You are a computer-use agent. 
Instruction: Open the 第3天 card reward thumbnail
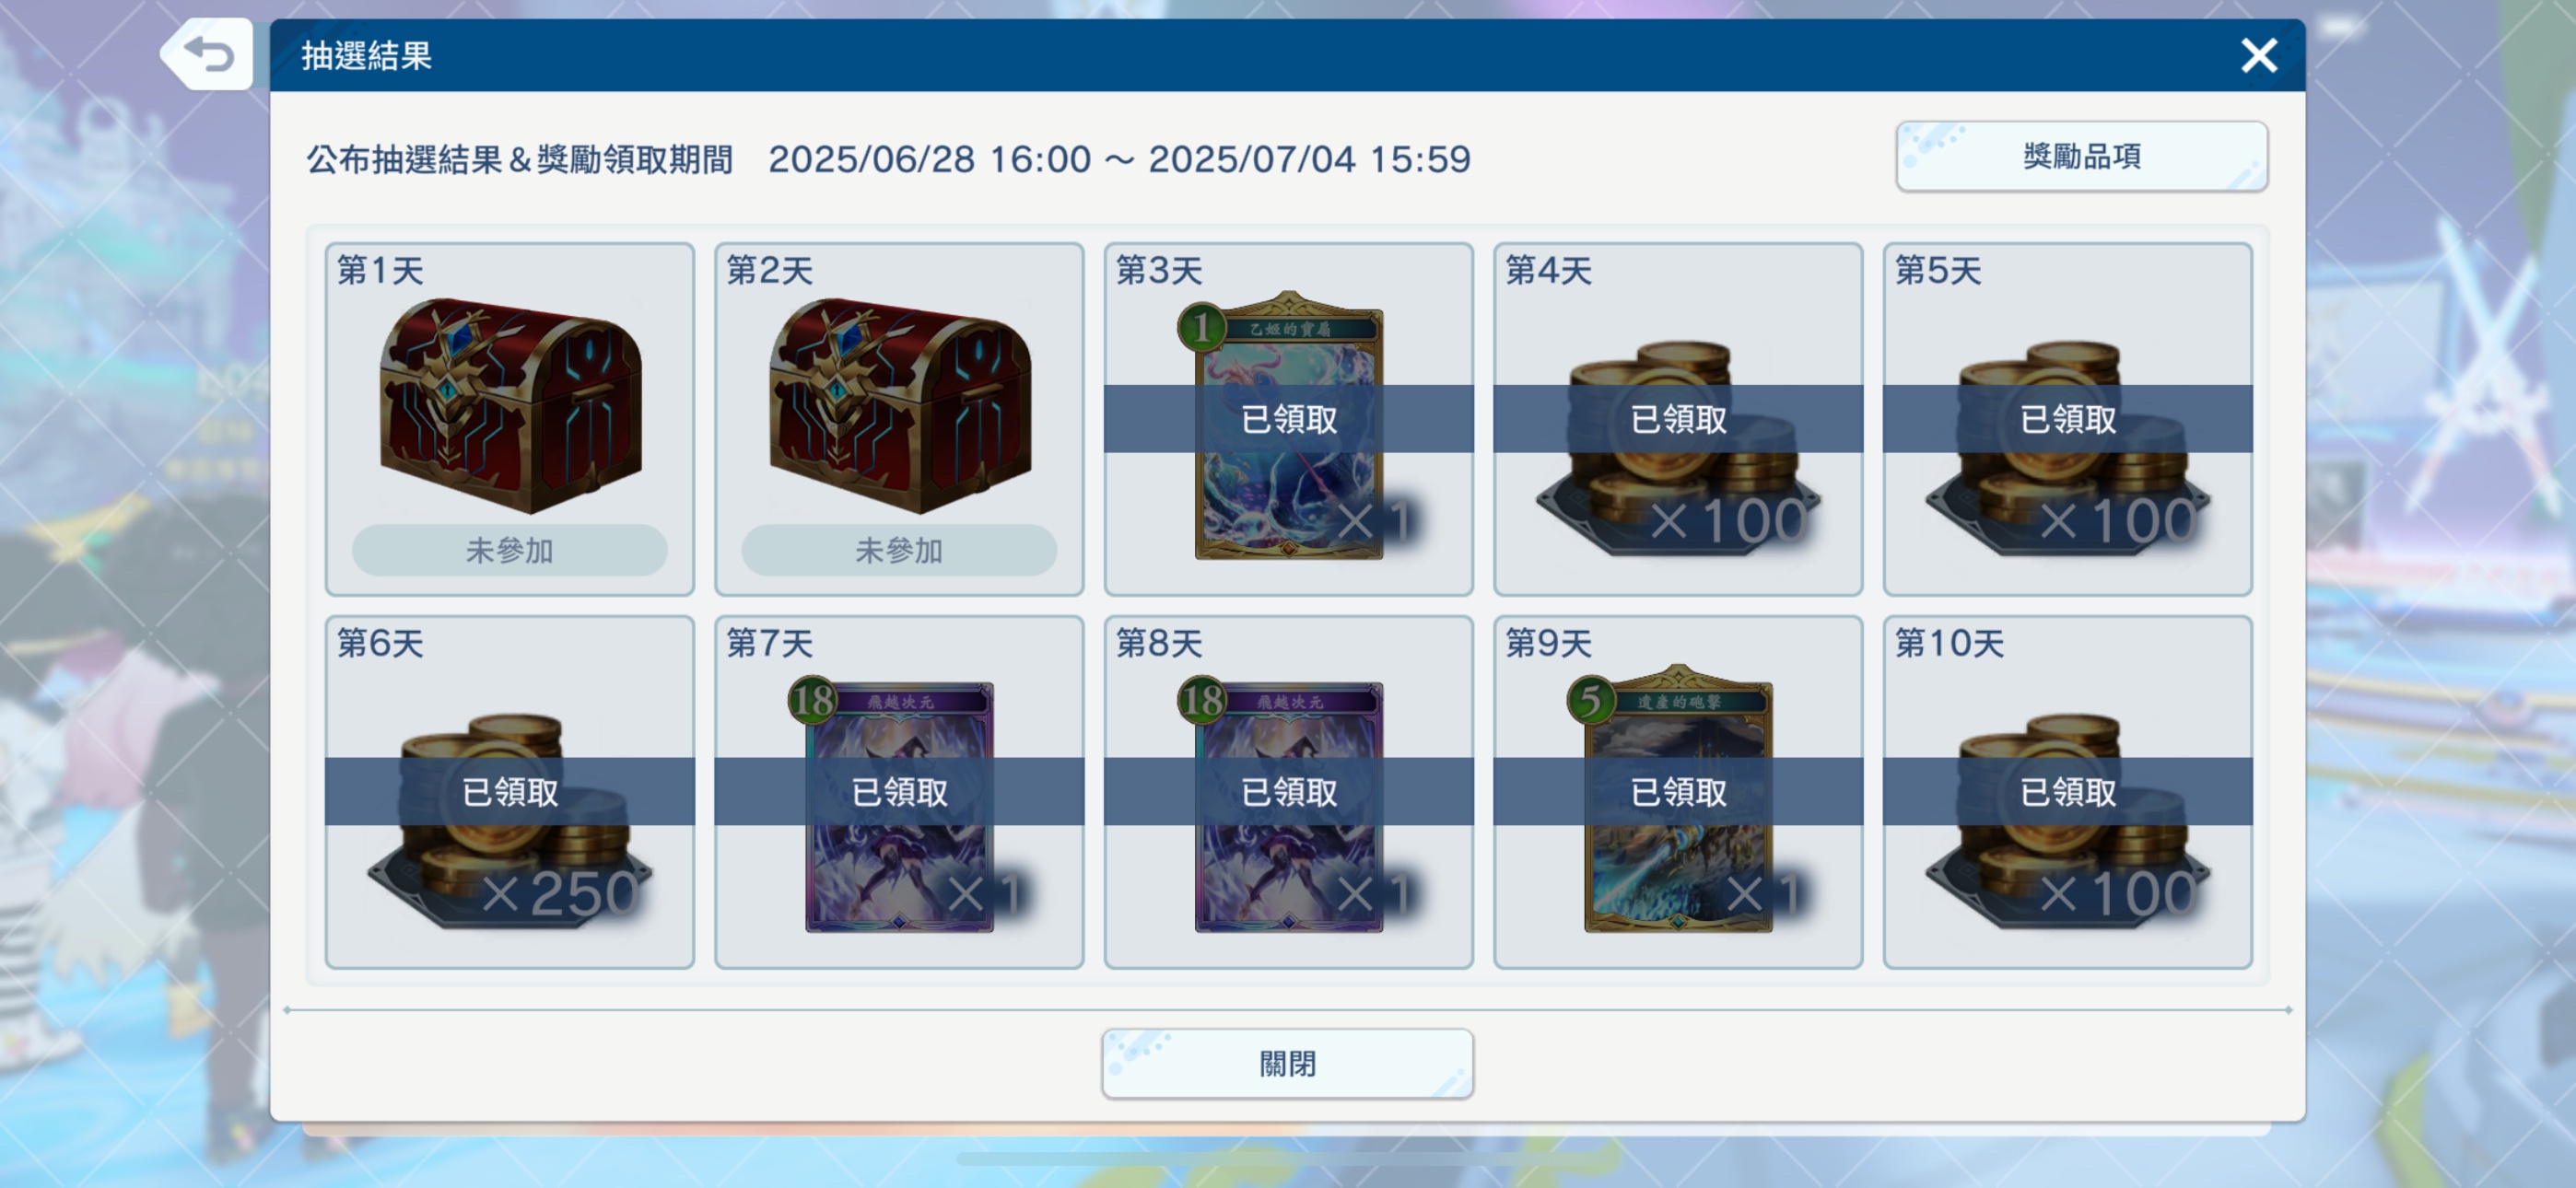pos(1288,426)
